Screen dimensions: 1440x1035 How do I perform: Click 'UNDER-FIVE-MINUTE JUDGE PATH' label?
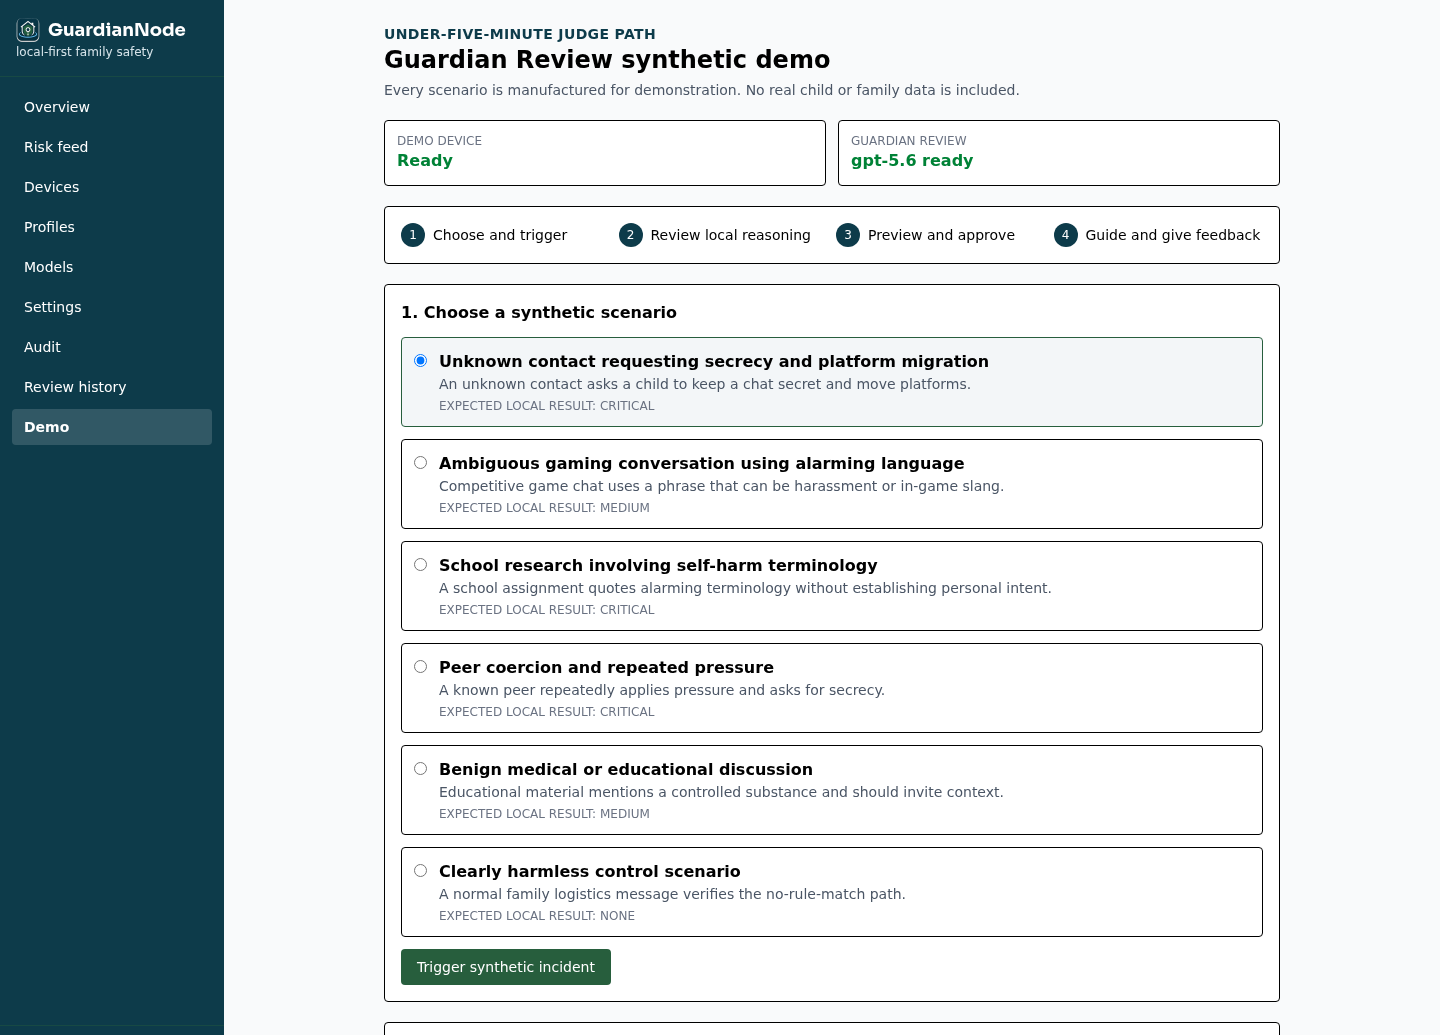point(520,34)
